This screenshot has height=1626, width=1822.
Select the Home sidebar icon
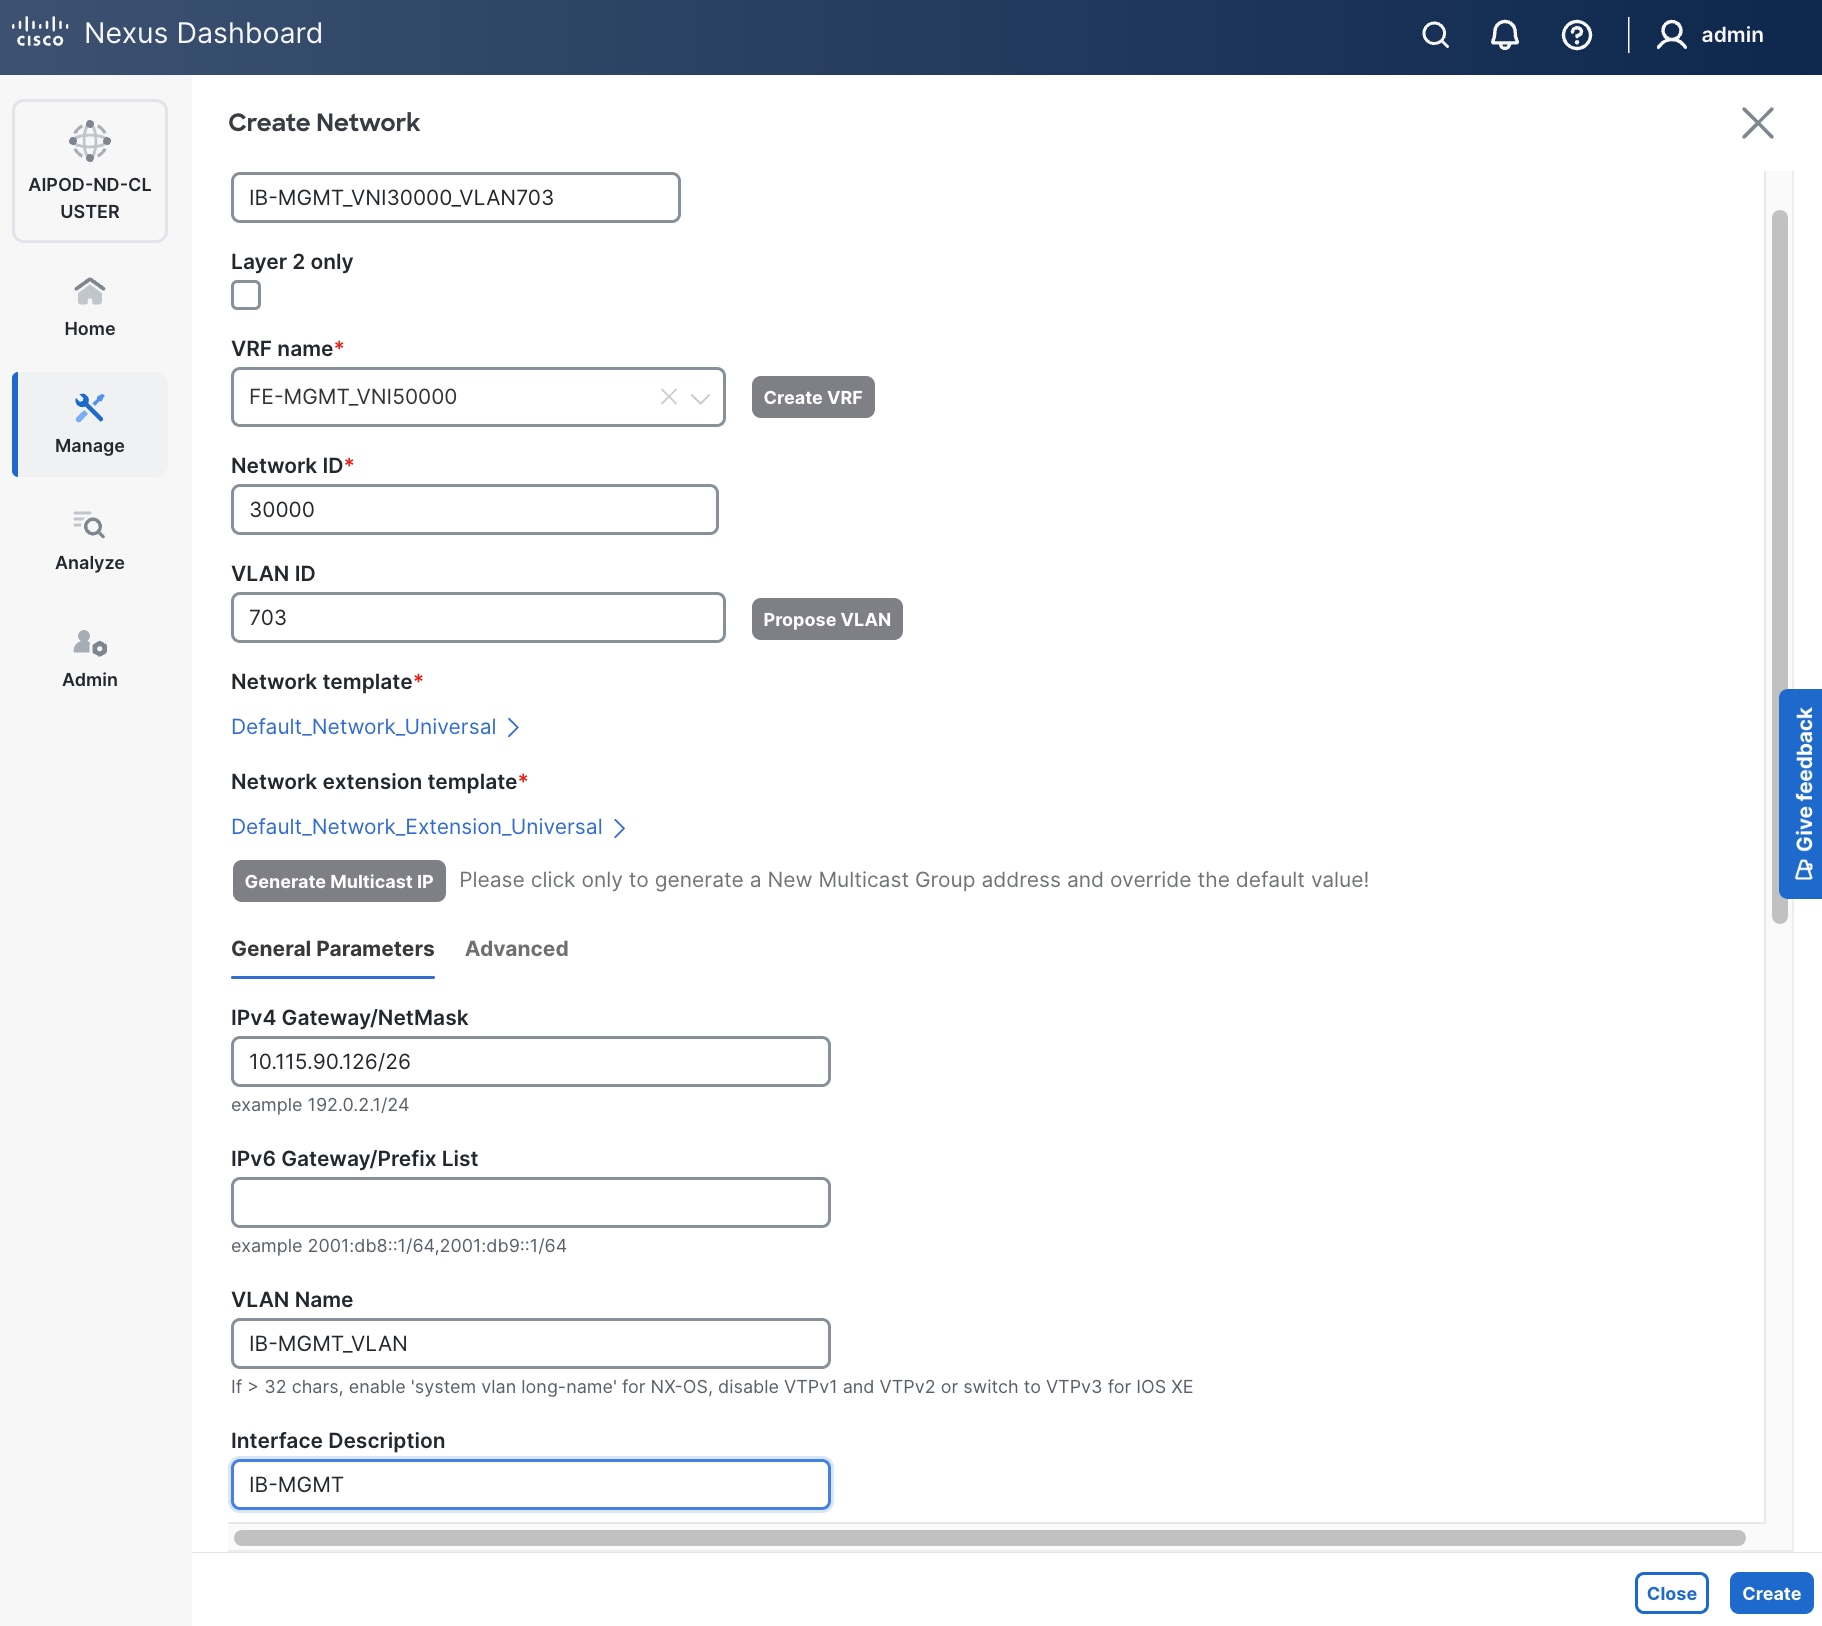pos(89,305)
